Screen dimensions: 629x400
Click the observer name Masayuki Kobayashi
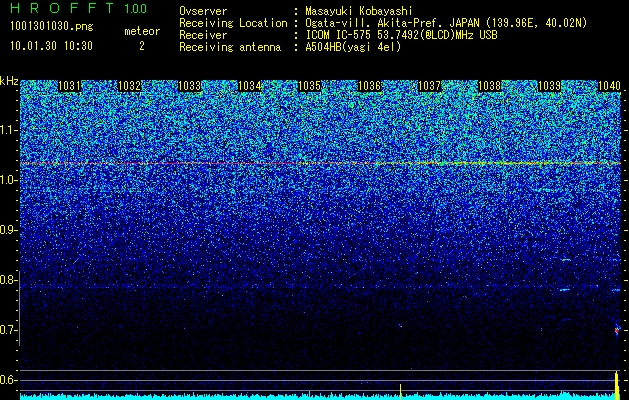(x=359, y=11)
